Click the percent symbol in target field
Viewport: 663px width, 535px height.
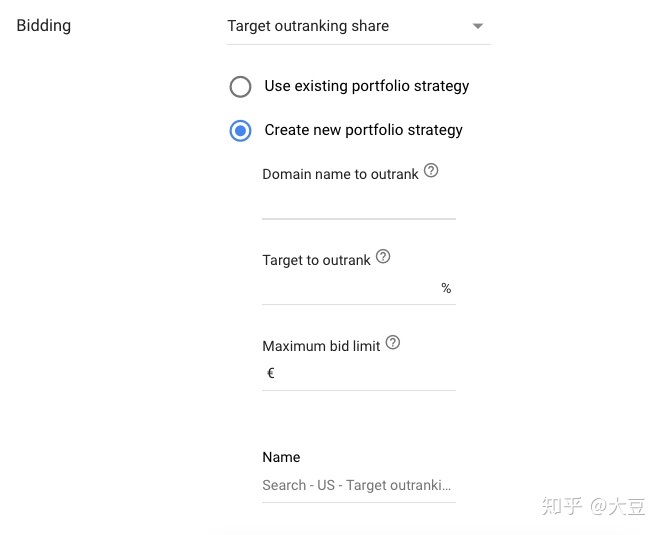tap(446, 288)
